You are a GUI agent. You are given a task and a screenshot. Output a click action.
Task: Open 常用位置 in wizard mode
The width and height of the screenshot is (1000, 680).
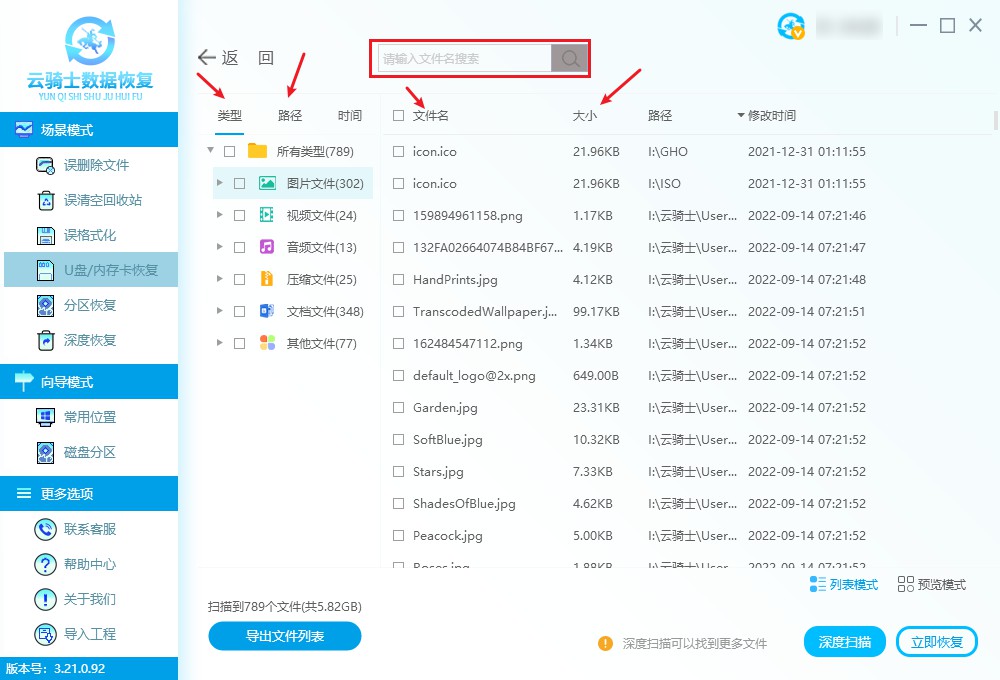coord(90,417)
